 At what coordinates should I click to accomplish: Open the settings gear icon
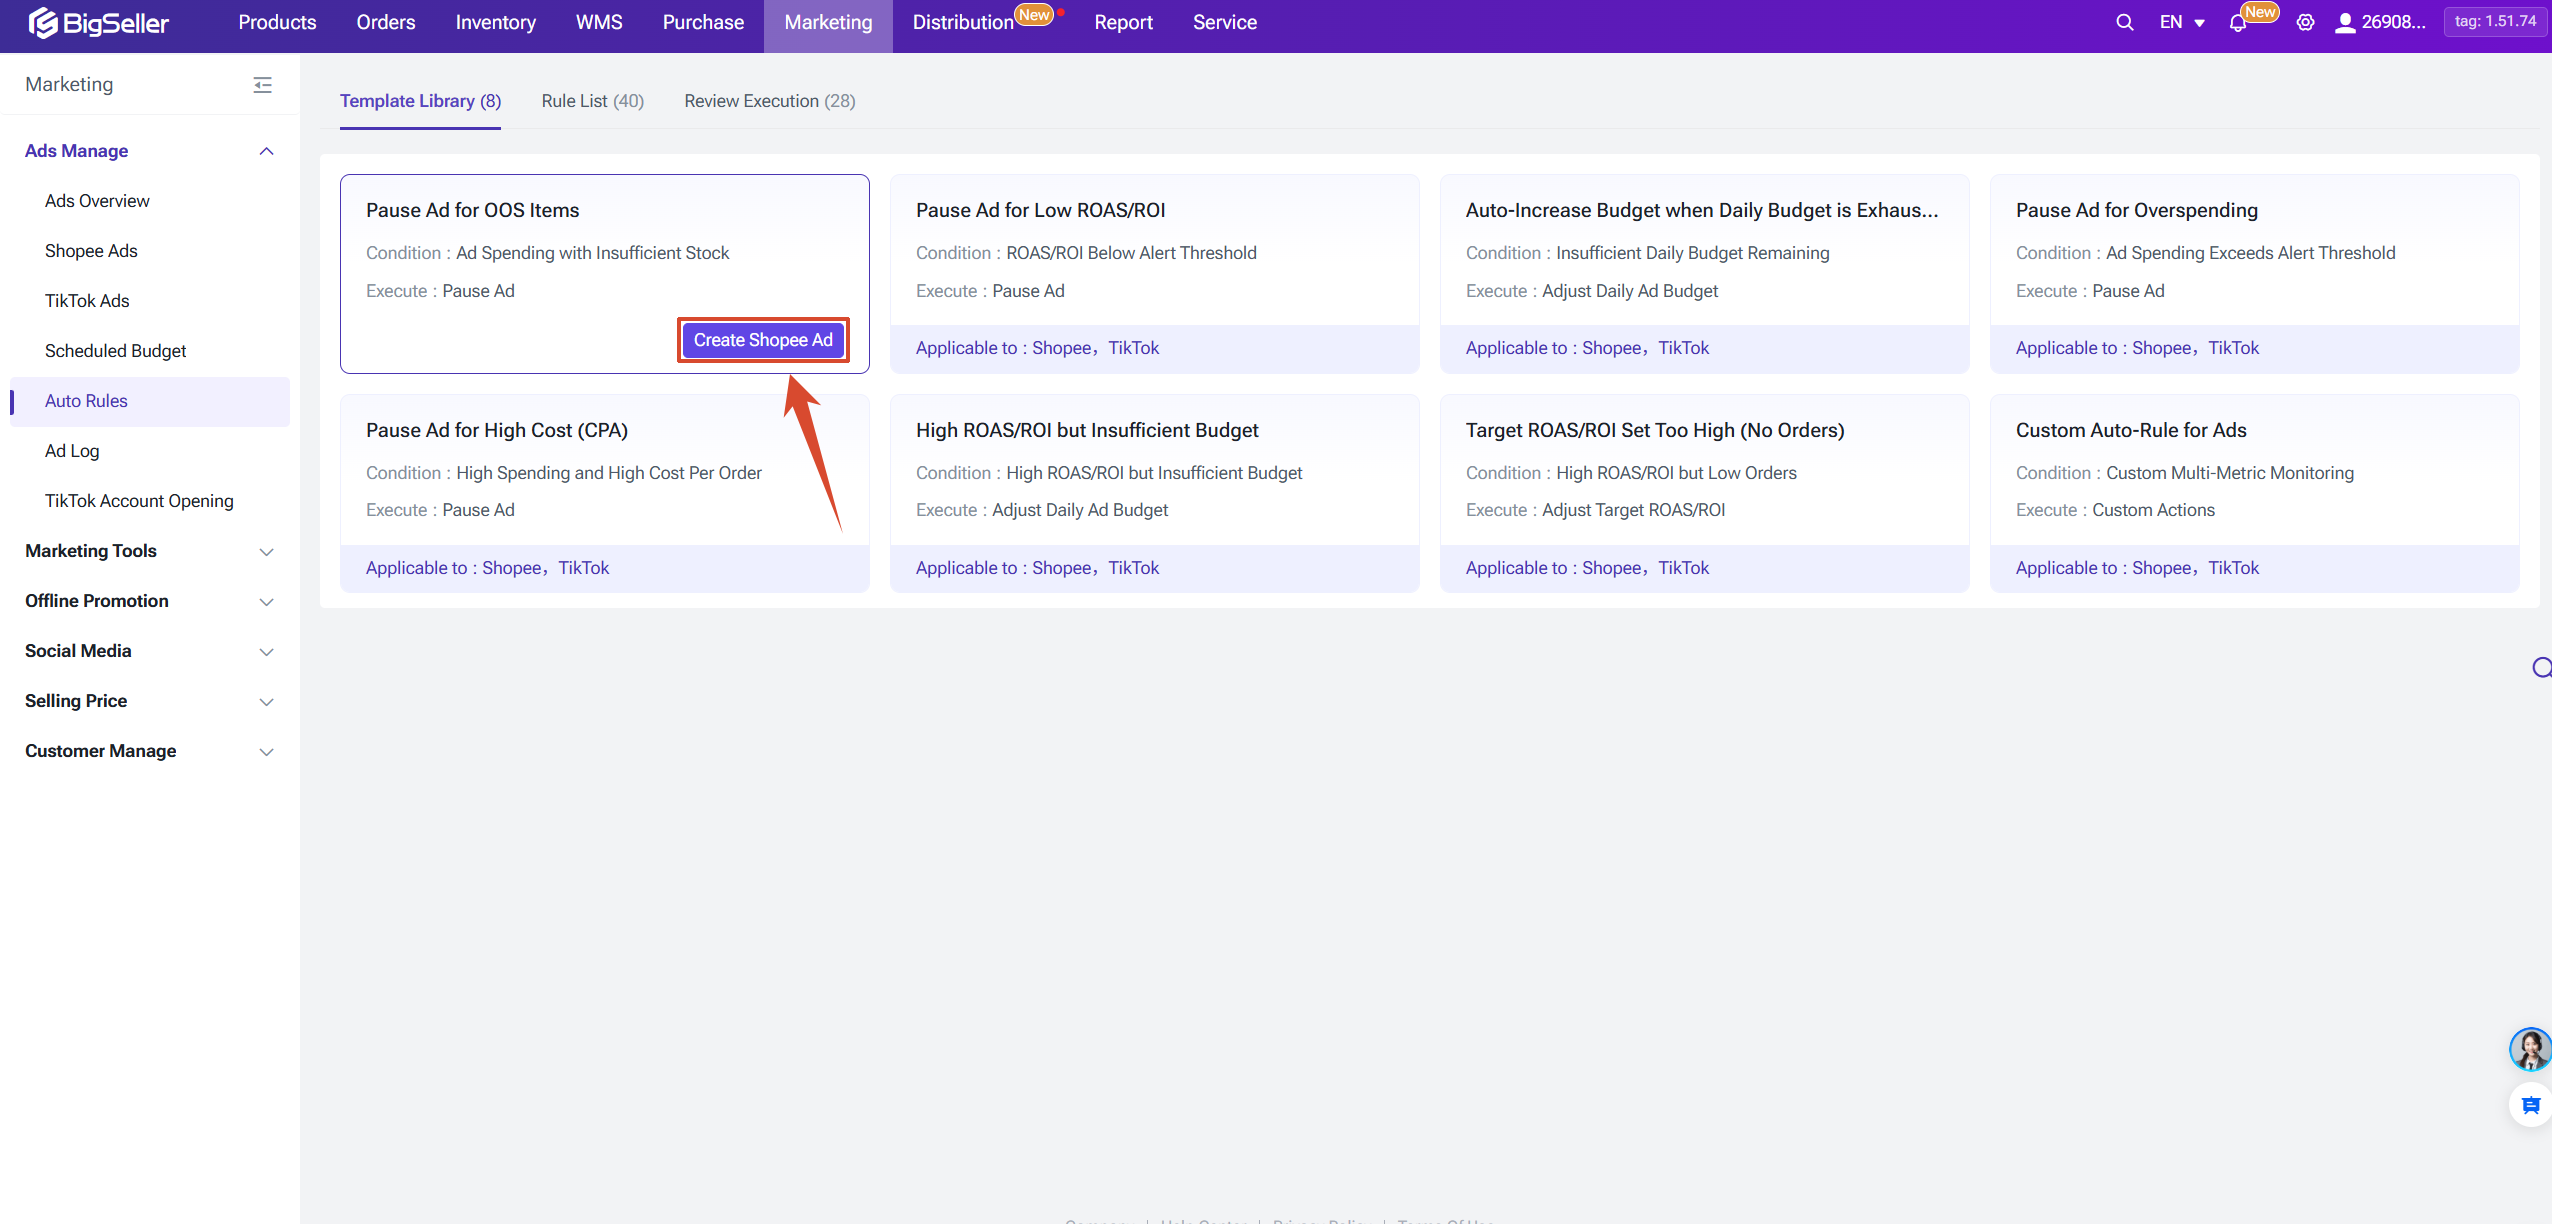(2305, 22)
